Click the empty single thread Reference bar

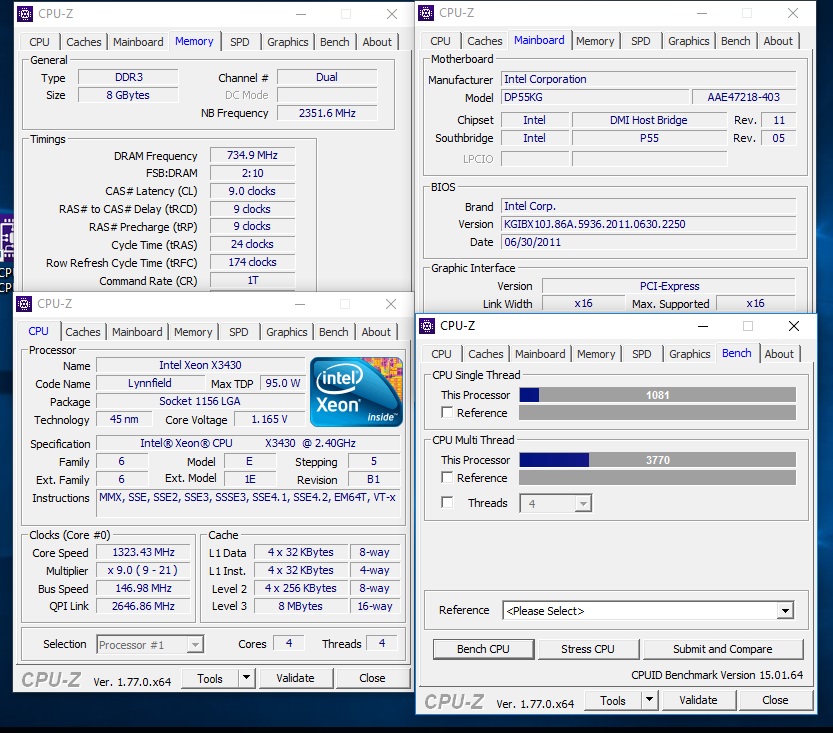coord(658,413)
